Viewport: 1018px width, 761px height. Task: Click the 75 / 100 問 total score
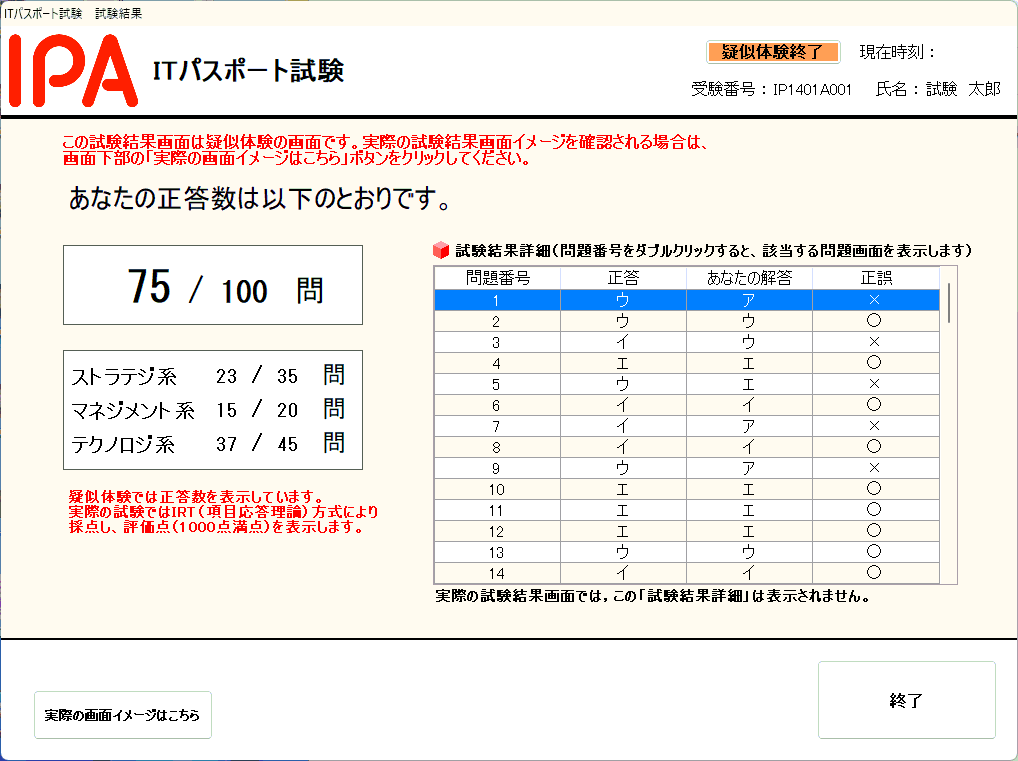click(x=225, y=287)
